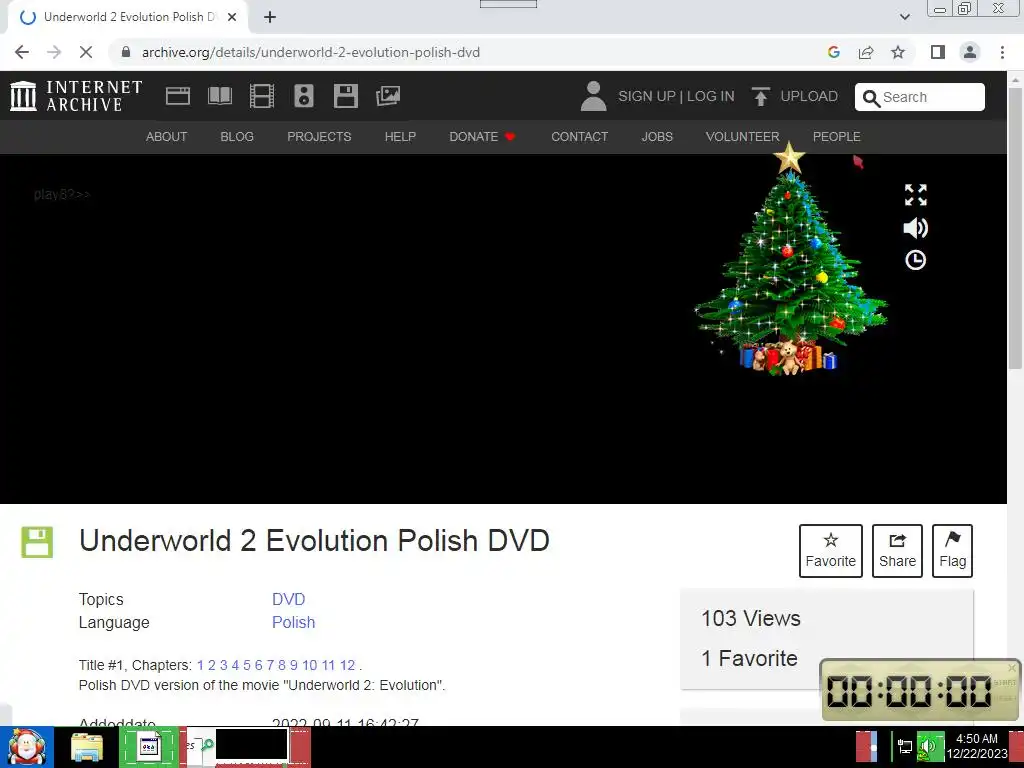Click the Upload arrow icon

pyautogui.click(x=760, y=96)
